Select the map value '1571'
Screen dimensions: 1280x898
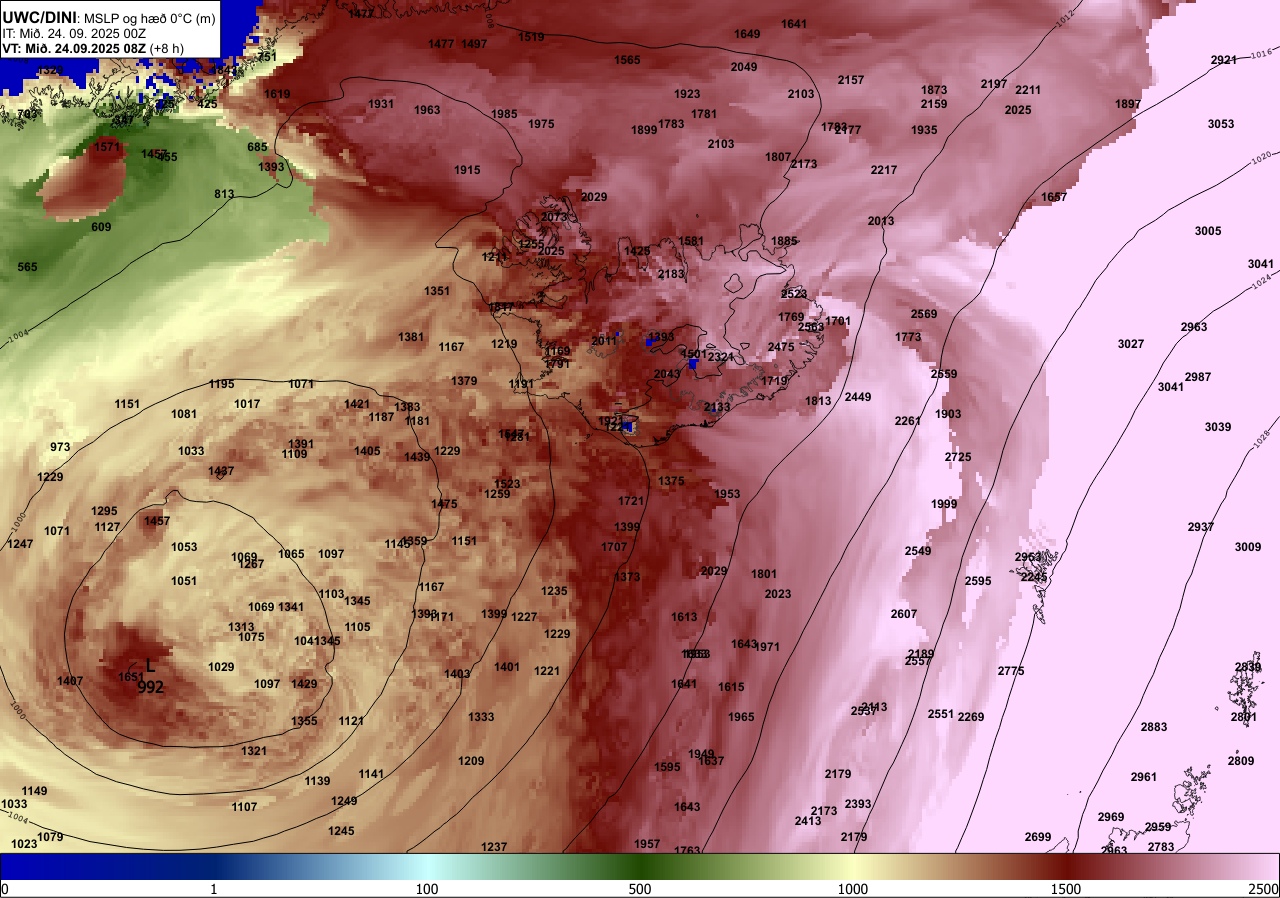(x=107, y=147)
